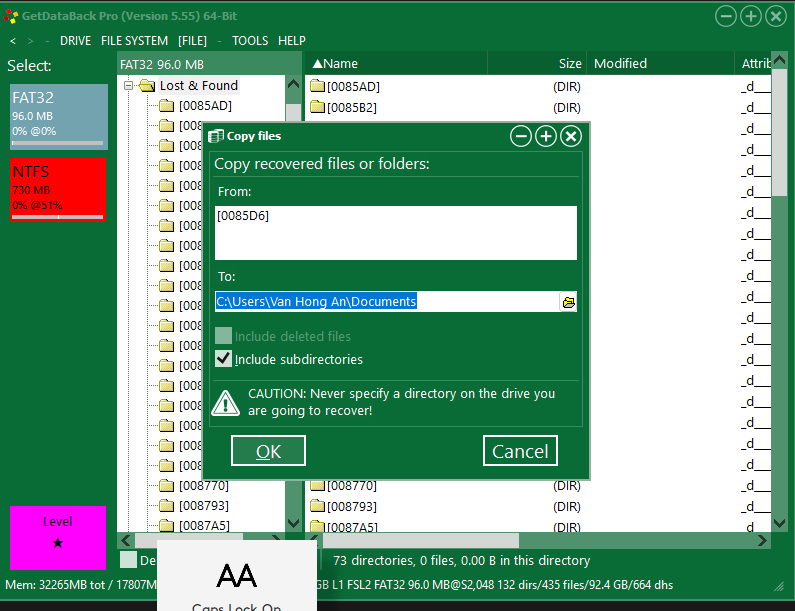
Task: Select the red NTFS 730 MB tile
Action: click(57, 189)
